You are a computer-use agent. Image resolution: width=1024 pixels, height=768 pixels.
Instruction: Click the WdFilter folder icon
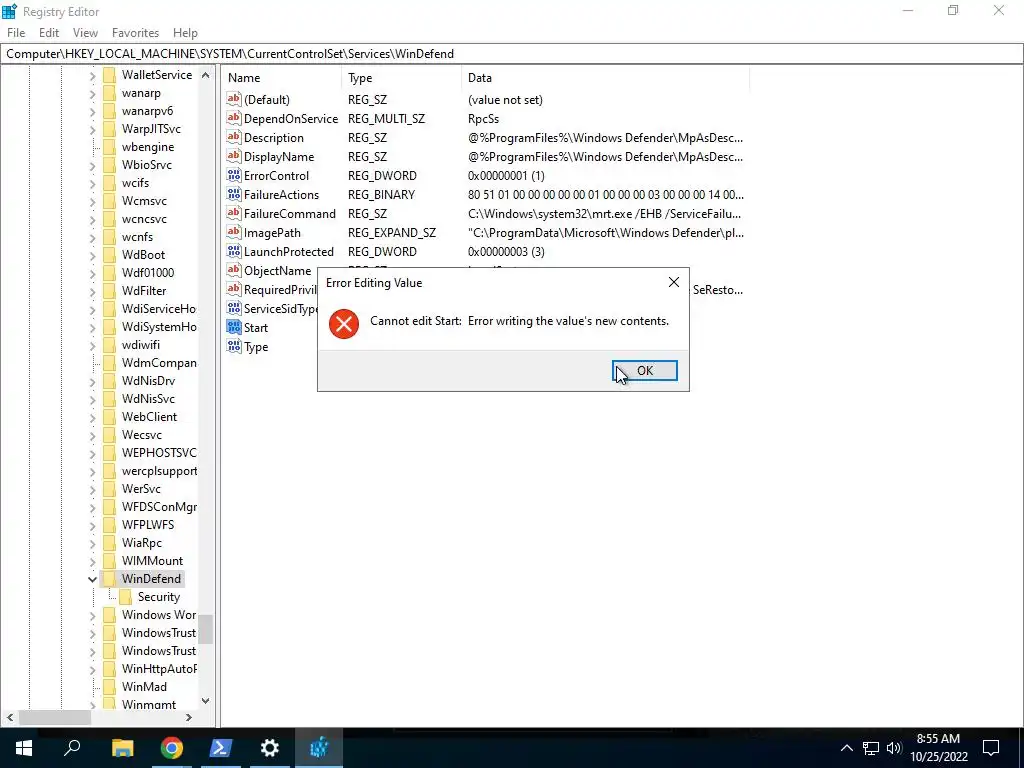pyautogui.click(x=110, y=291)
